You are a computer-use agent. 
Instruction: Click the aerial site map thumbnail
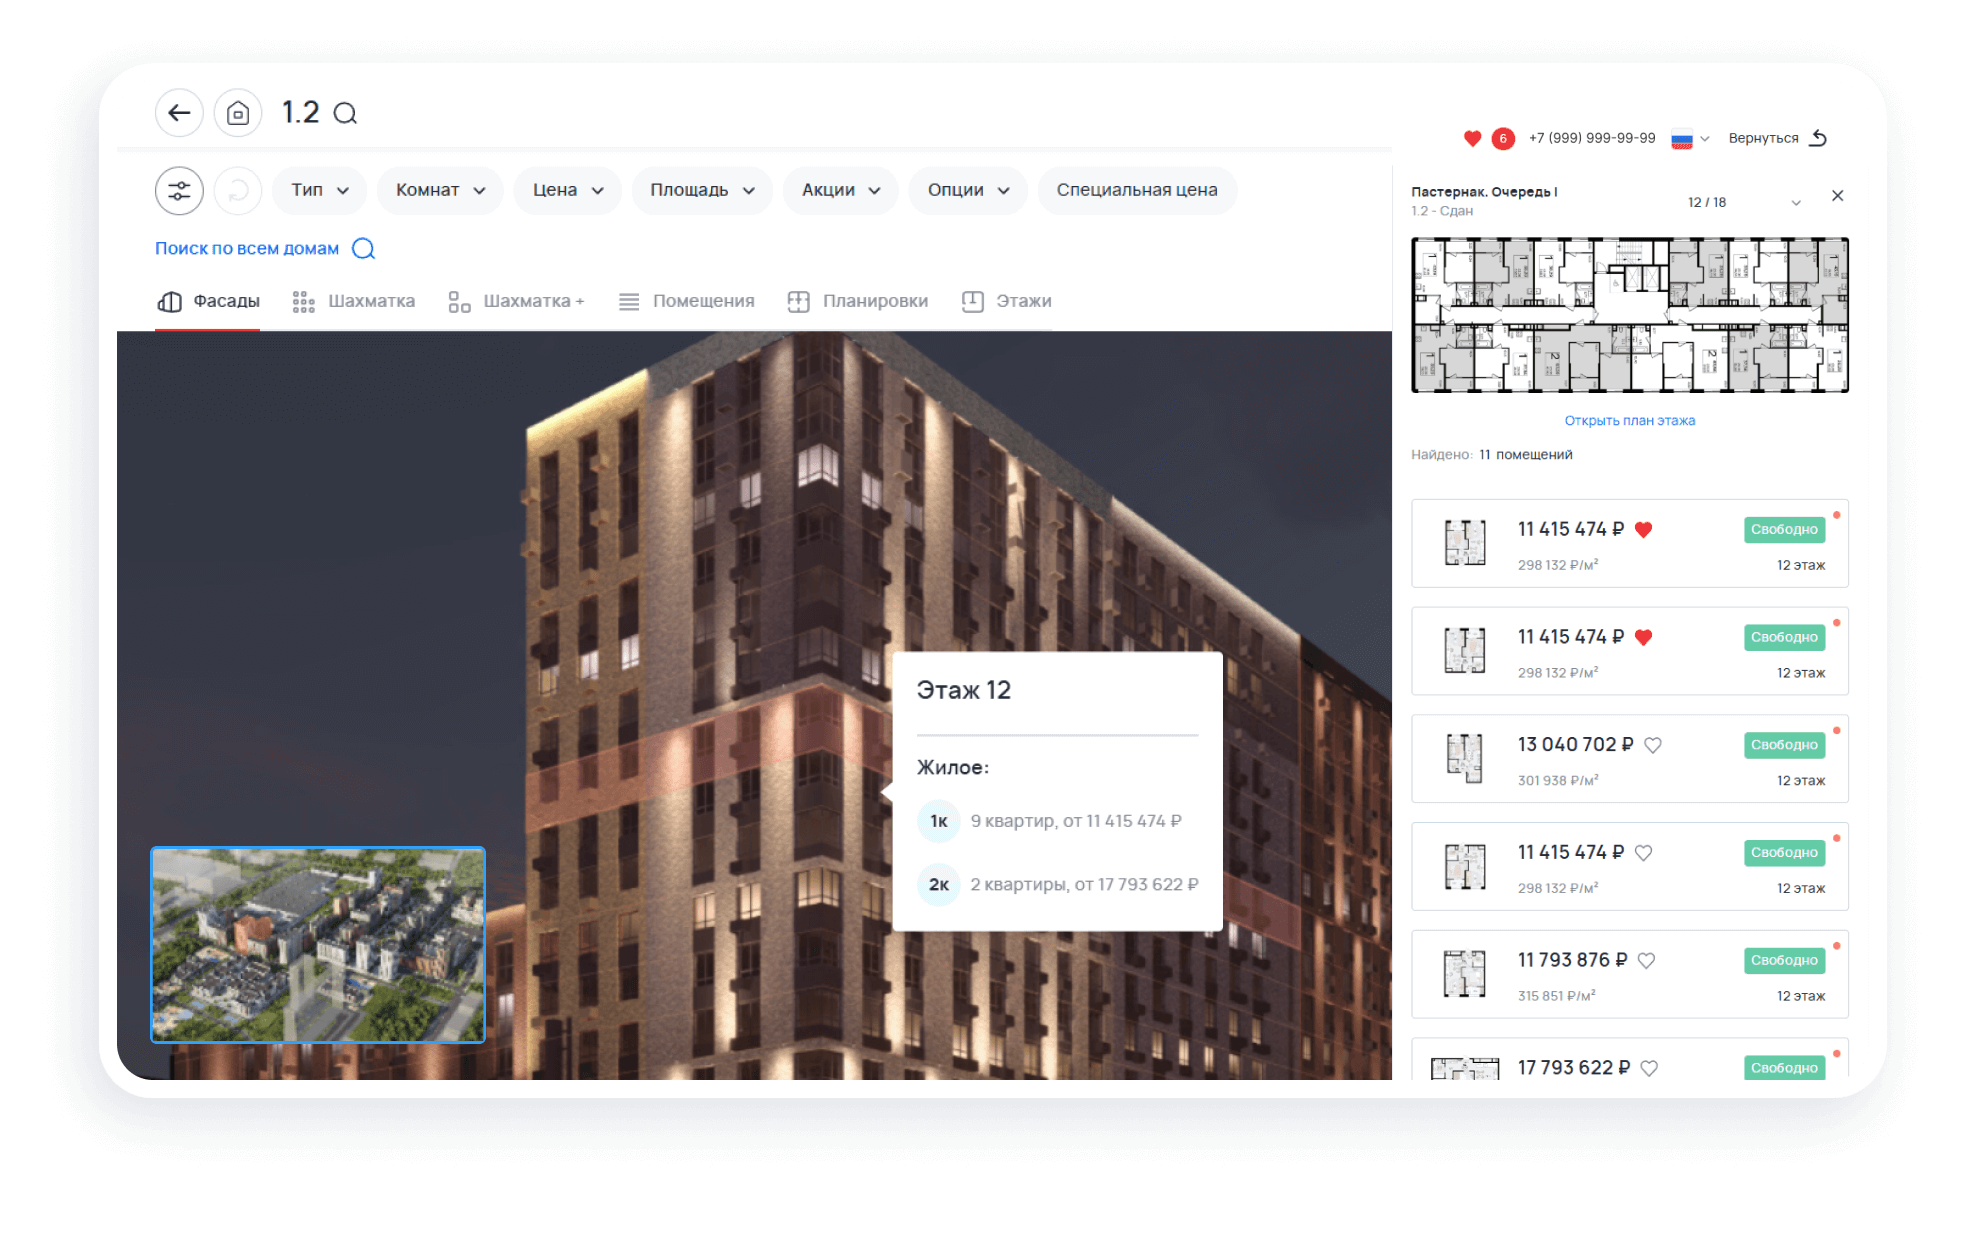point(318,945)
